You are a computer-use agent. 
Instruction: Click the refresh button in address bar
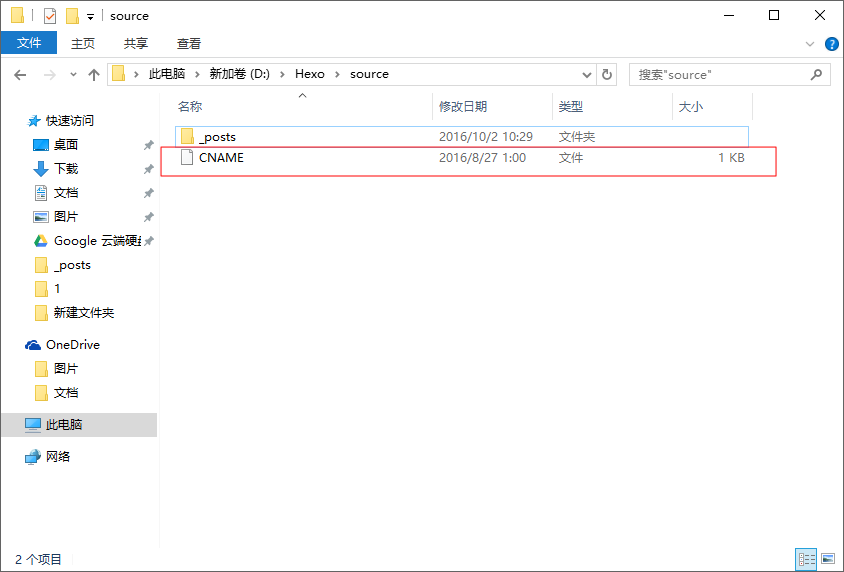(607, 74)
